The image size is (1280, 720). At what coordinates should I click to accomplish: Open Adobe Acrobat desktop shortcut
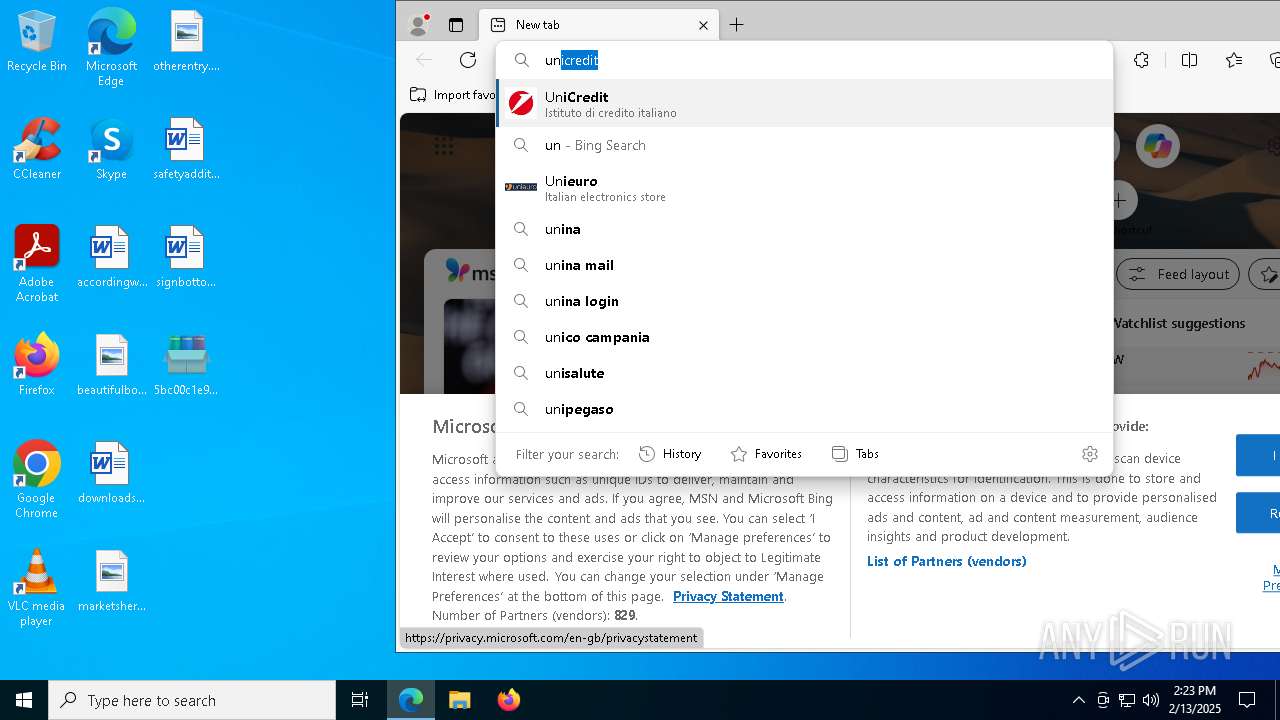pos(37,264)
